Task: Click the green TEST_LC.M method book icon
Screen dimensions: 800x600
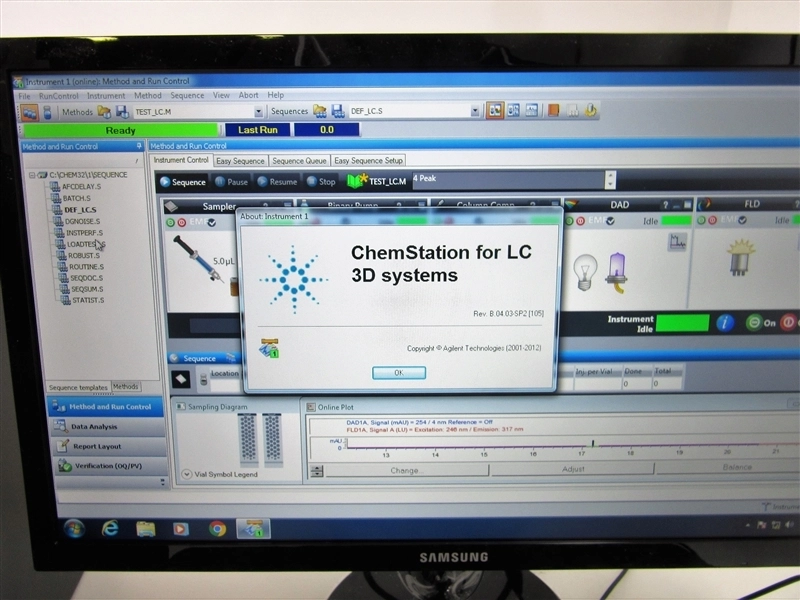Action: pos(357,181)
